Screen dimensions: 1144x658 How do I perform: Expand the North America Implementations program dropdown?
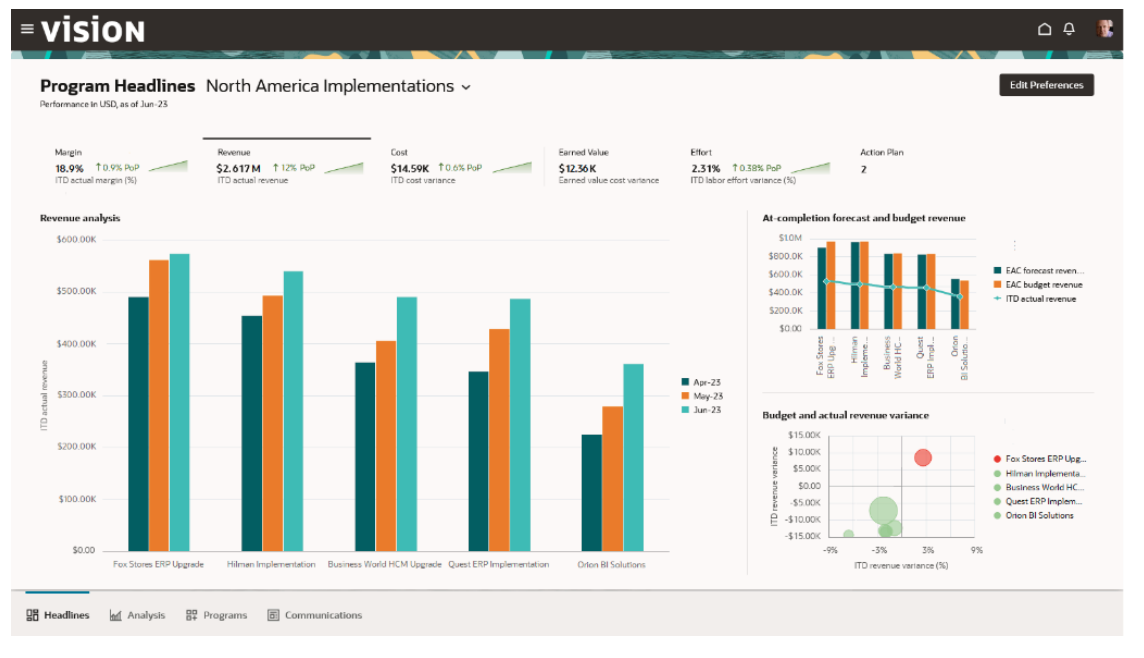(466, 88)
